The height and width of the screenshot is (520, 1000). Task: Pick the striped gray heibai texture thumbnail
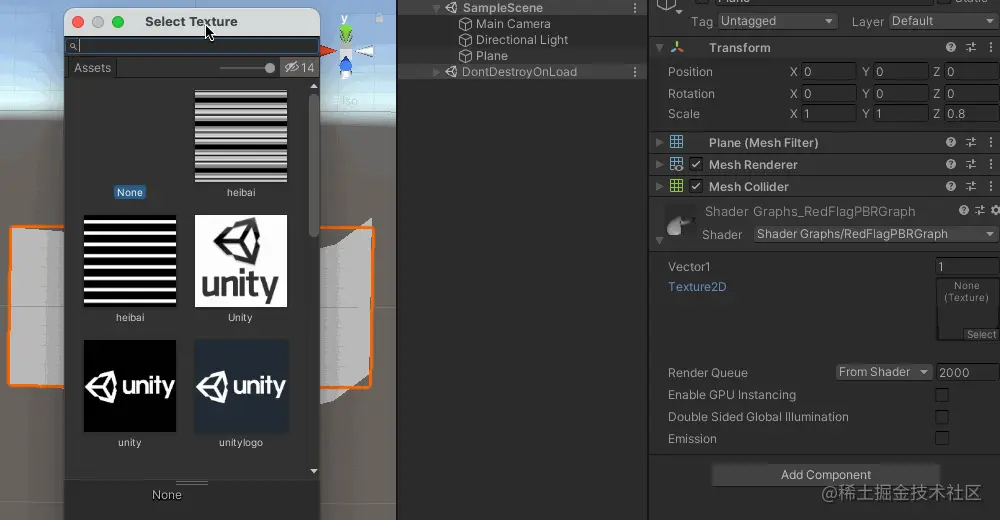point(240,136)
